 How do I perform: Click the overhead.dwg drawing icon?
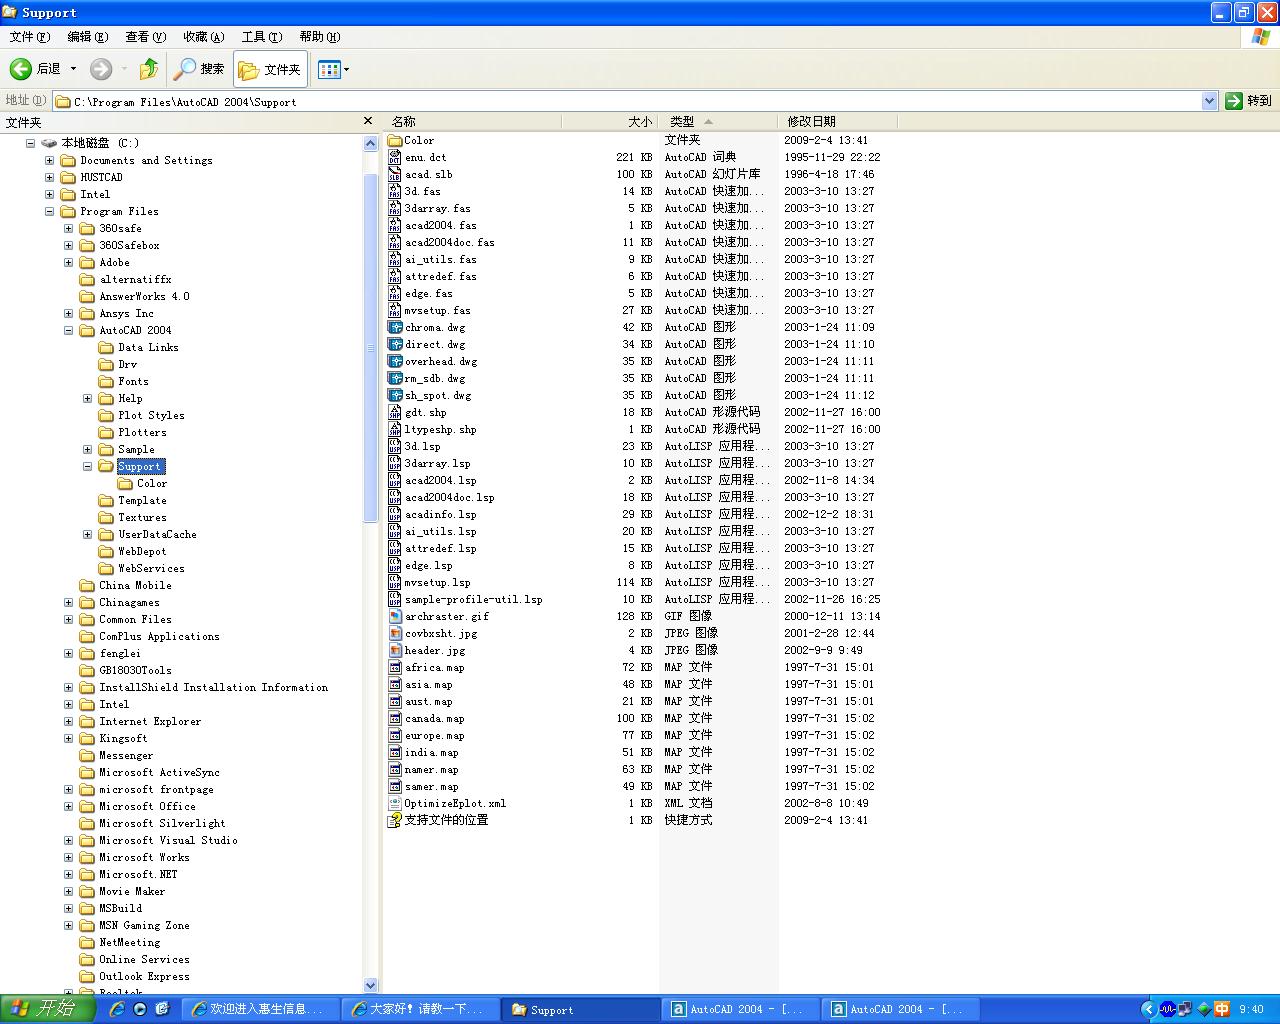[x=394, y=361]
